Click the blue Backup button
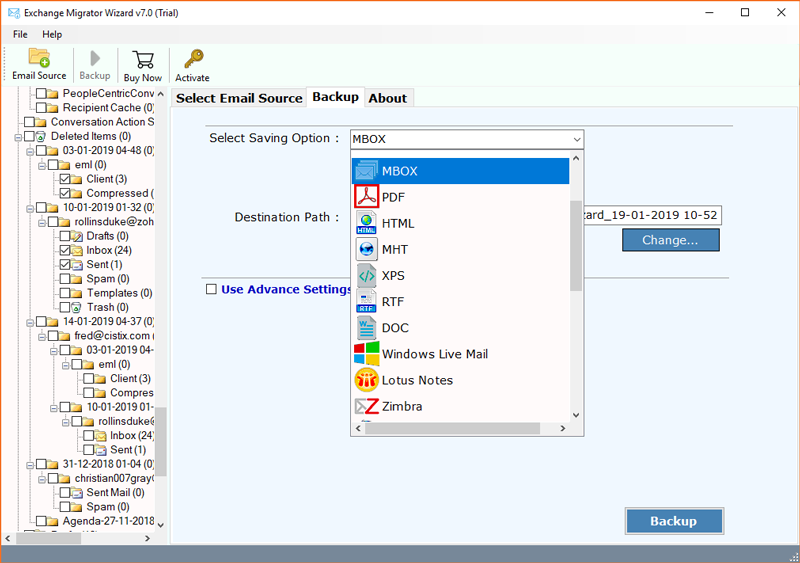The width and height of the screenshot is (800, 563). [x=674, y=521]
